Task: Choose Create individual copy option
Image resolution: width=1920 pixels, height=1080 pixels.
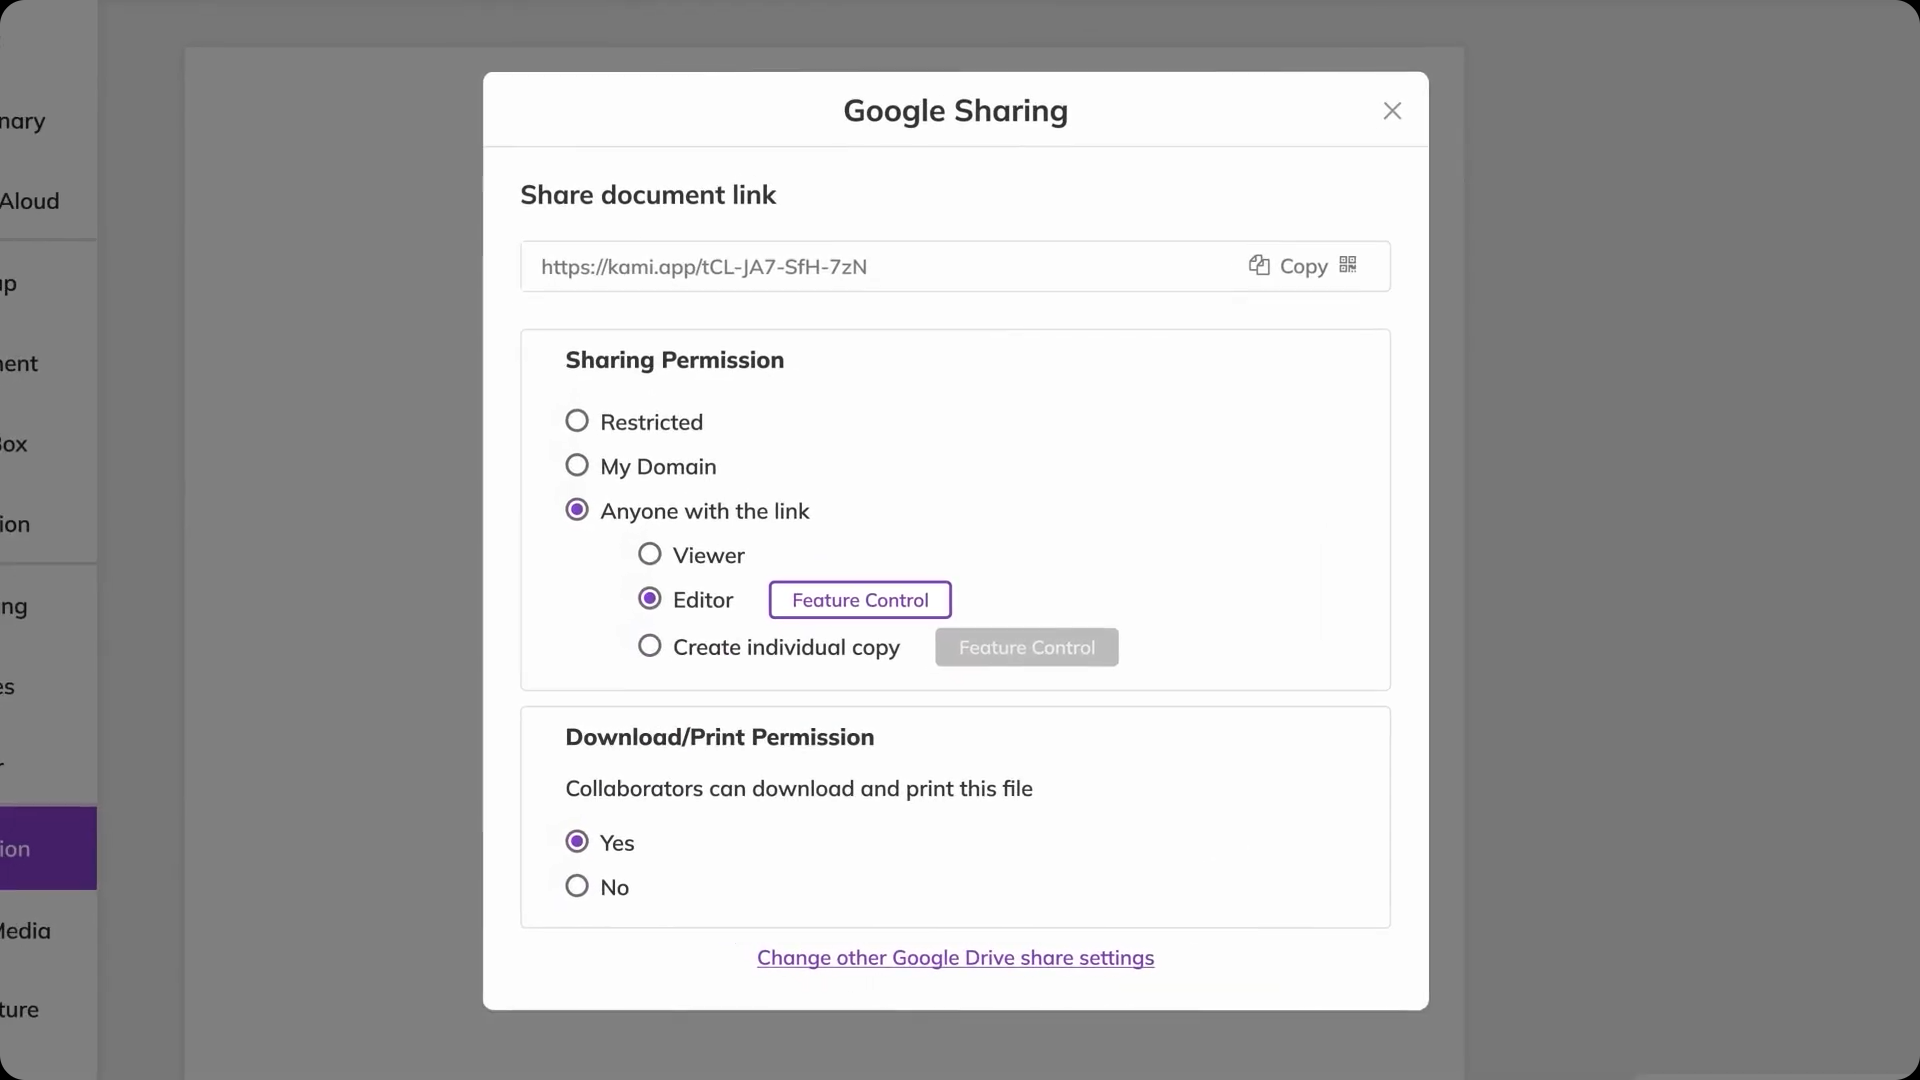Action: coord(650,646)
